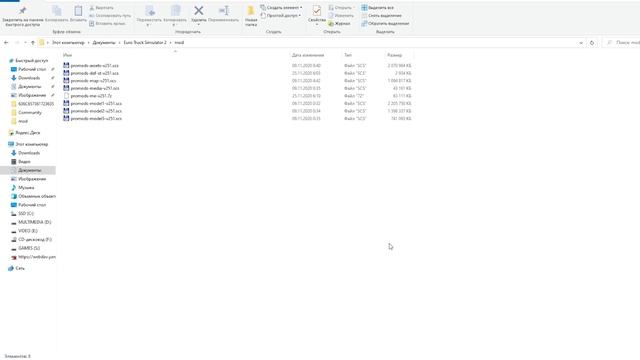Select Этот компьютер in the navigation pane
This screenshot has width=640, height=360.
[31, 144]
